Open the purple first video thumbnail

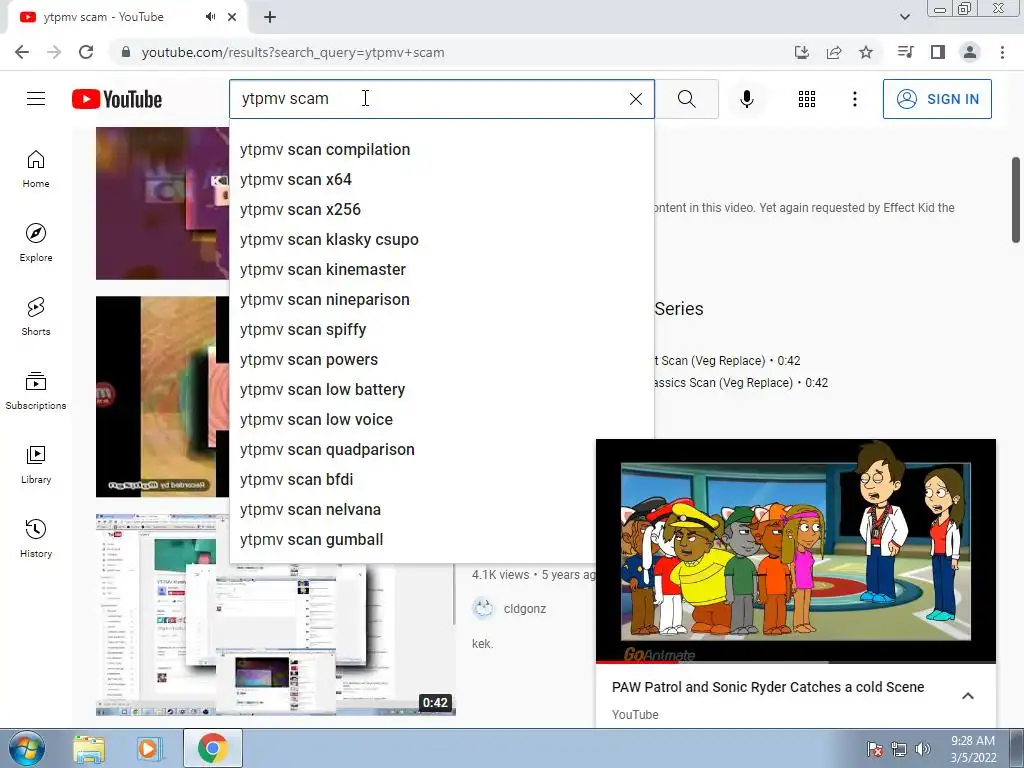pos(162,203)
